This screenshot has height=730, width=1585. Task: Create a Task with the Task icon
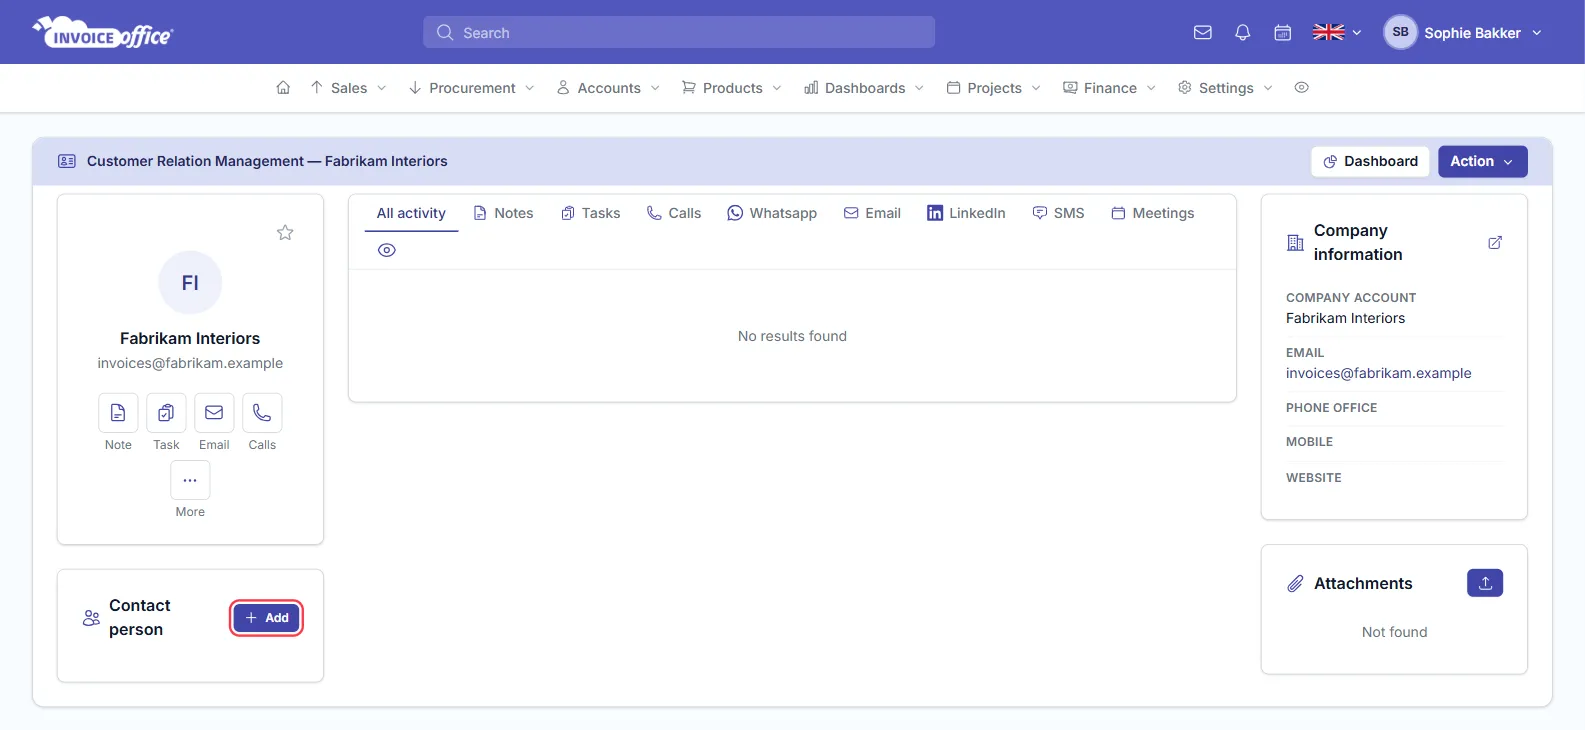pyautogui.click(x=166, y=412)
